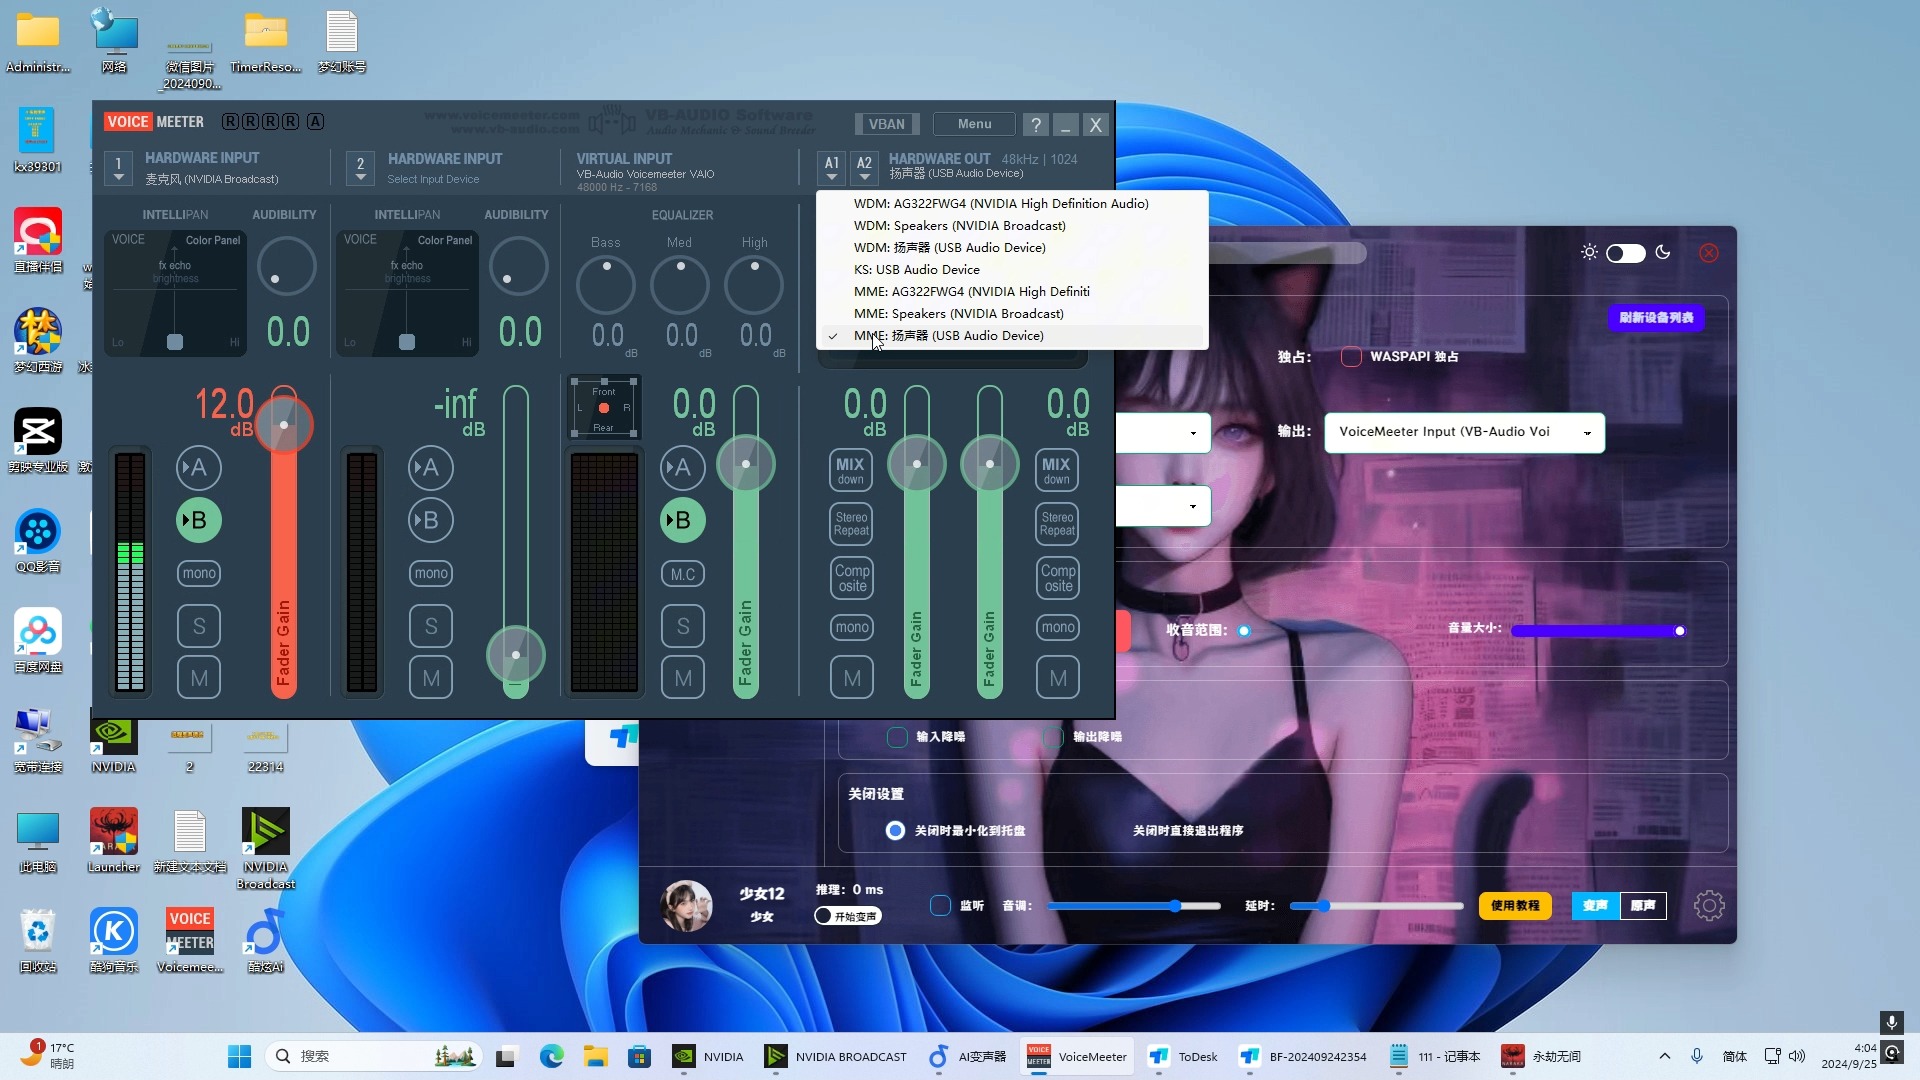The width and height of the screenshot is (1920, 1080).
Task: Open the Voicemeeter Menu
Action: (974, 124)
